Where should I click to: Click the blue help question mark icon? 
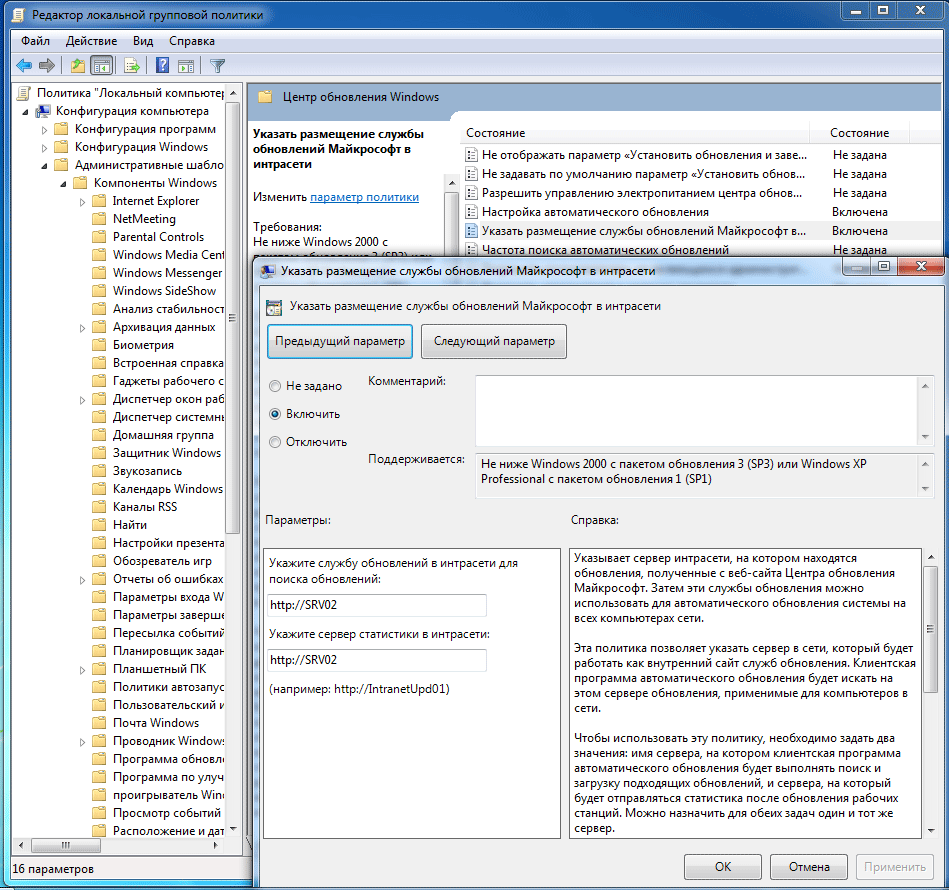(x=162, y=66)
